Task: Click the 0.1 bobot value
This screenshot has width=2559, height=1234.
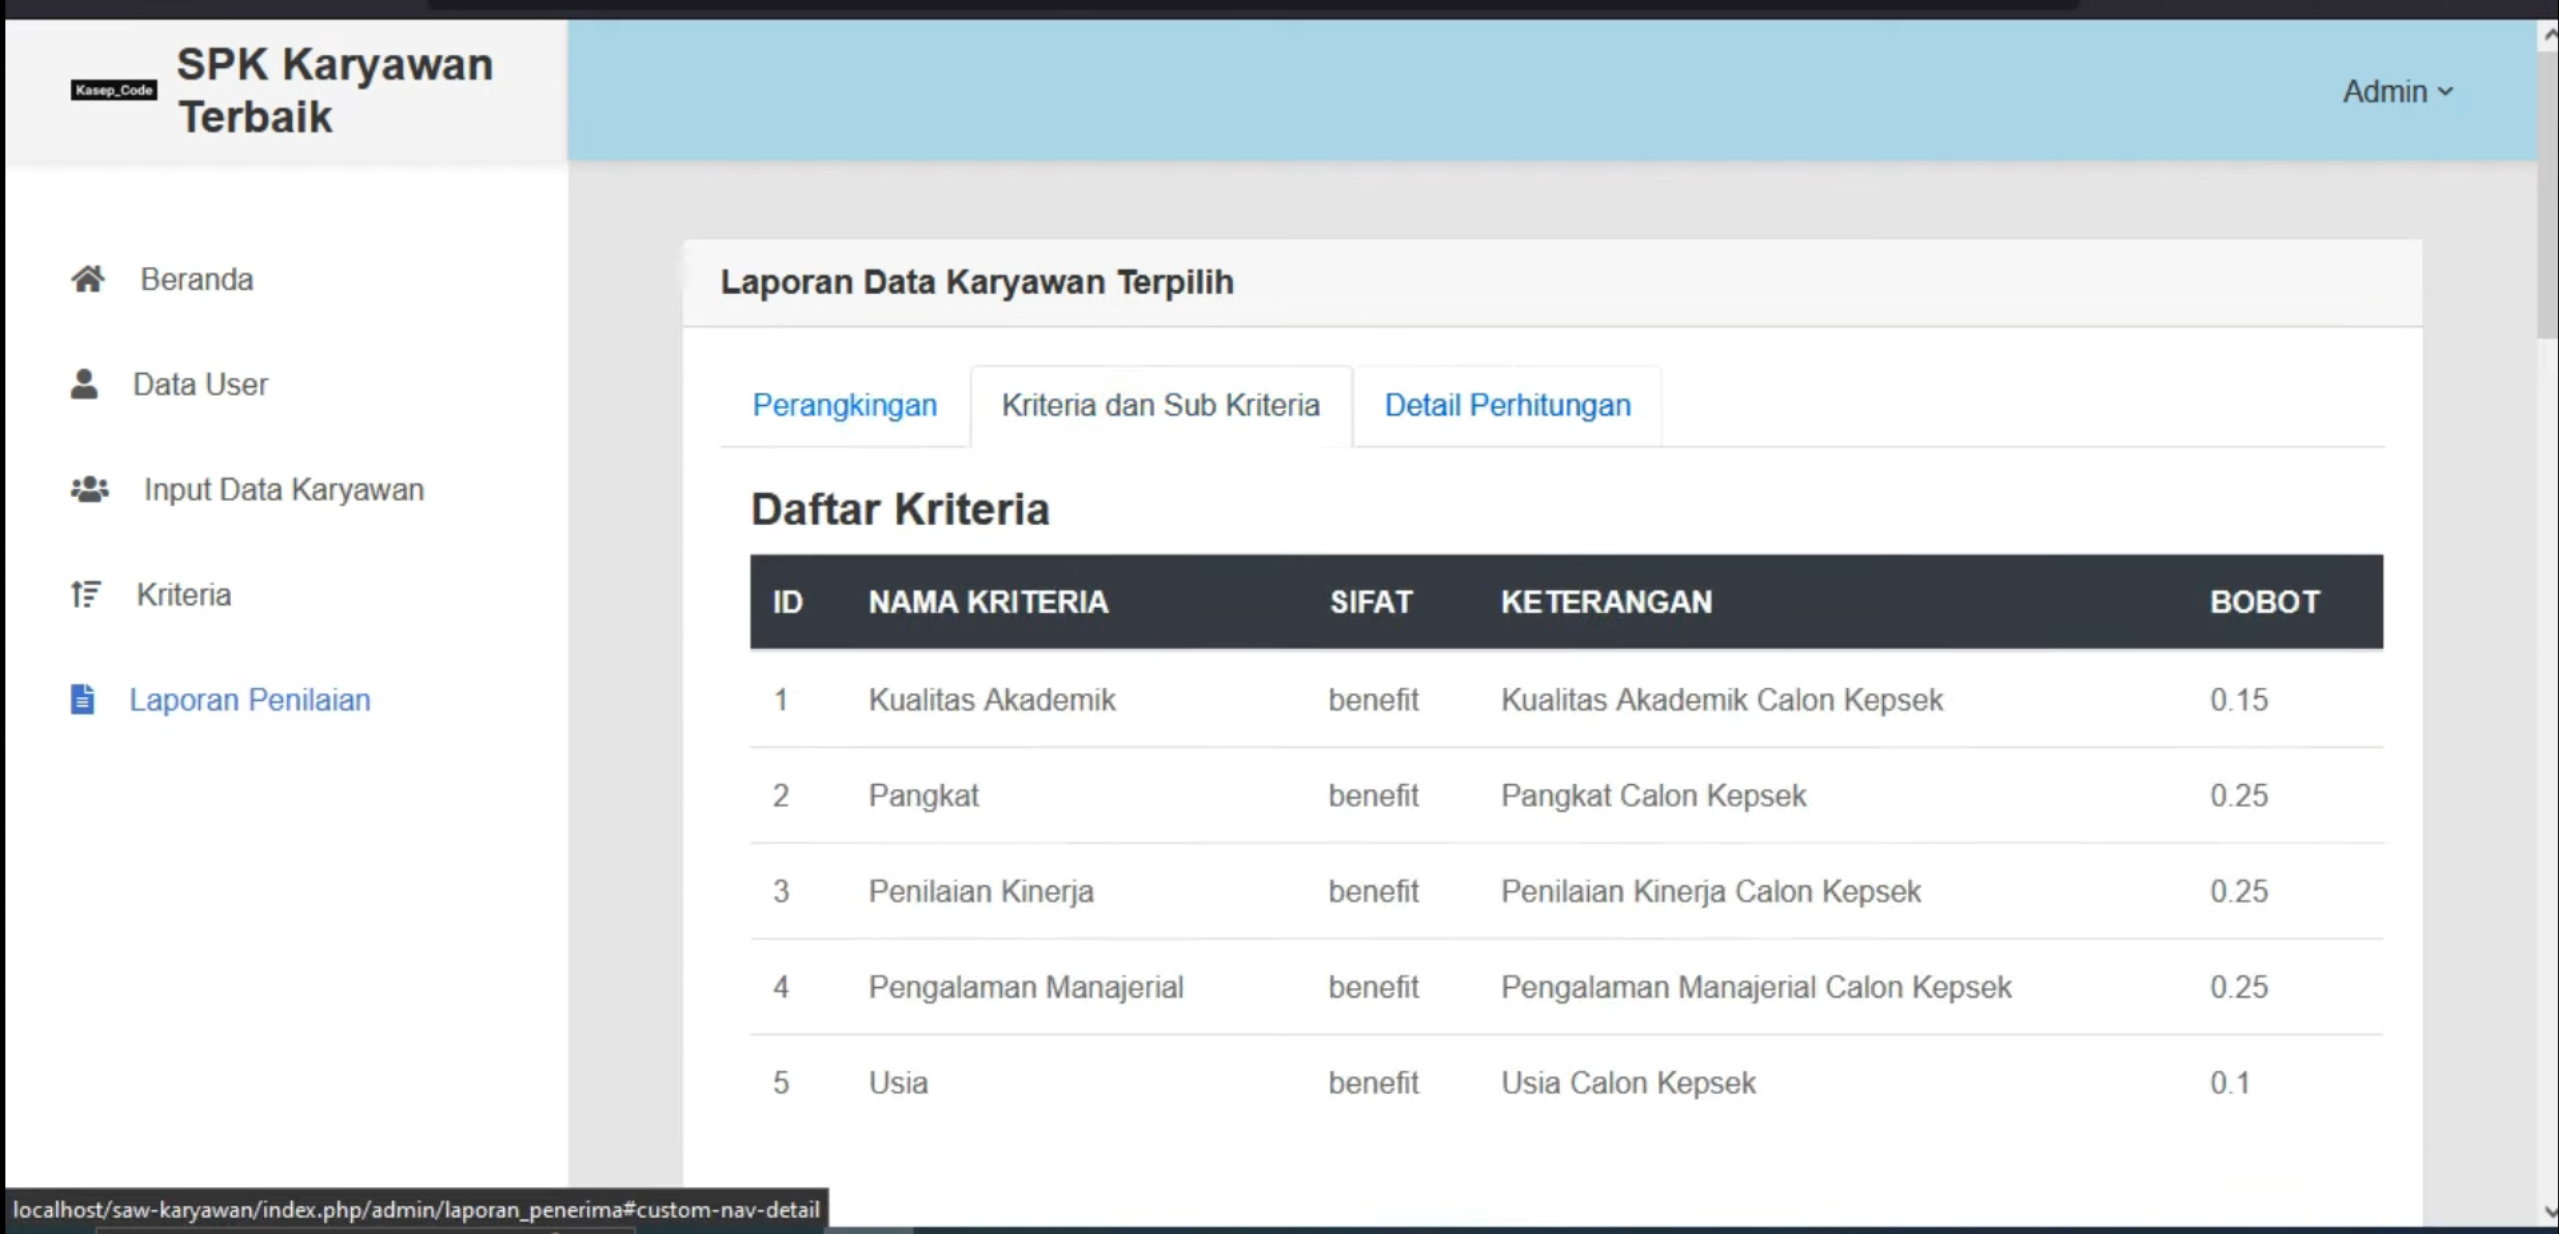Action: click(2230, 1083)
